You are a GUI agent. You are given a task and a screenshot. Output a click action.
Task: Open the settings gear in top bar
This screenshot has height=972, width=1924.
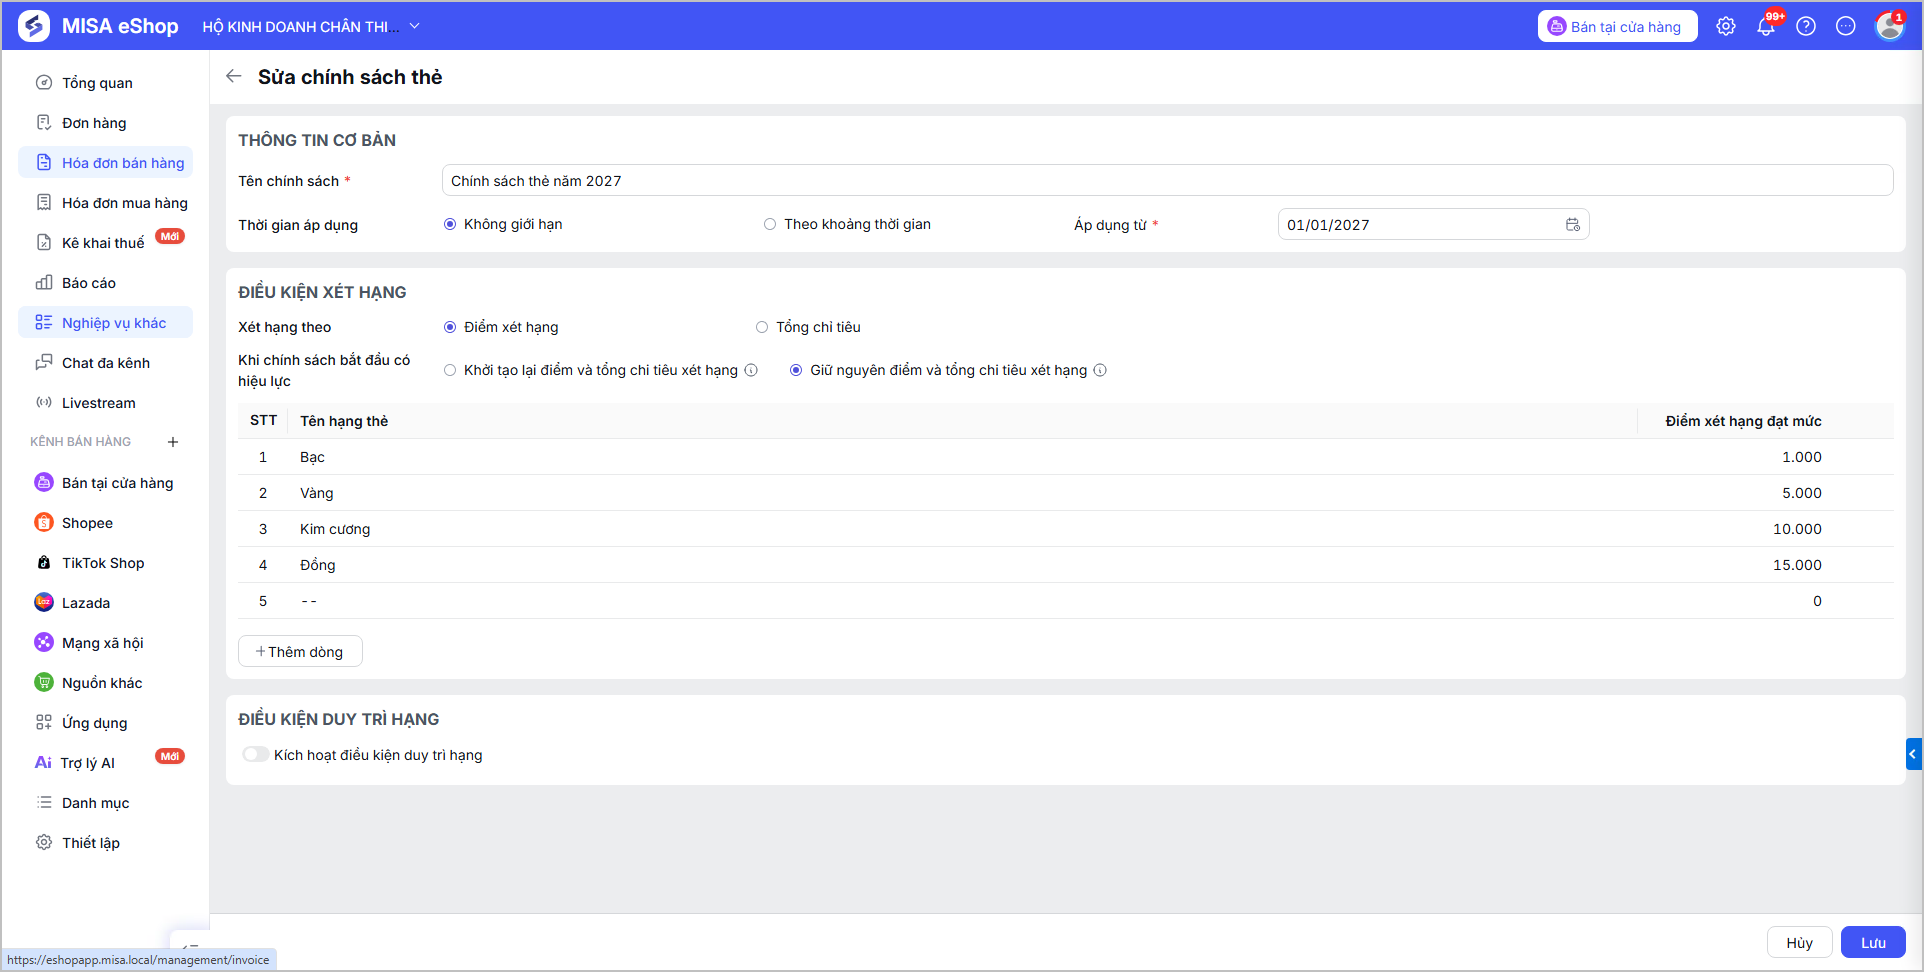[1726, 26]
